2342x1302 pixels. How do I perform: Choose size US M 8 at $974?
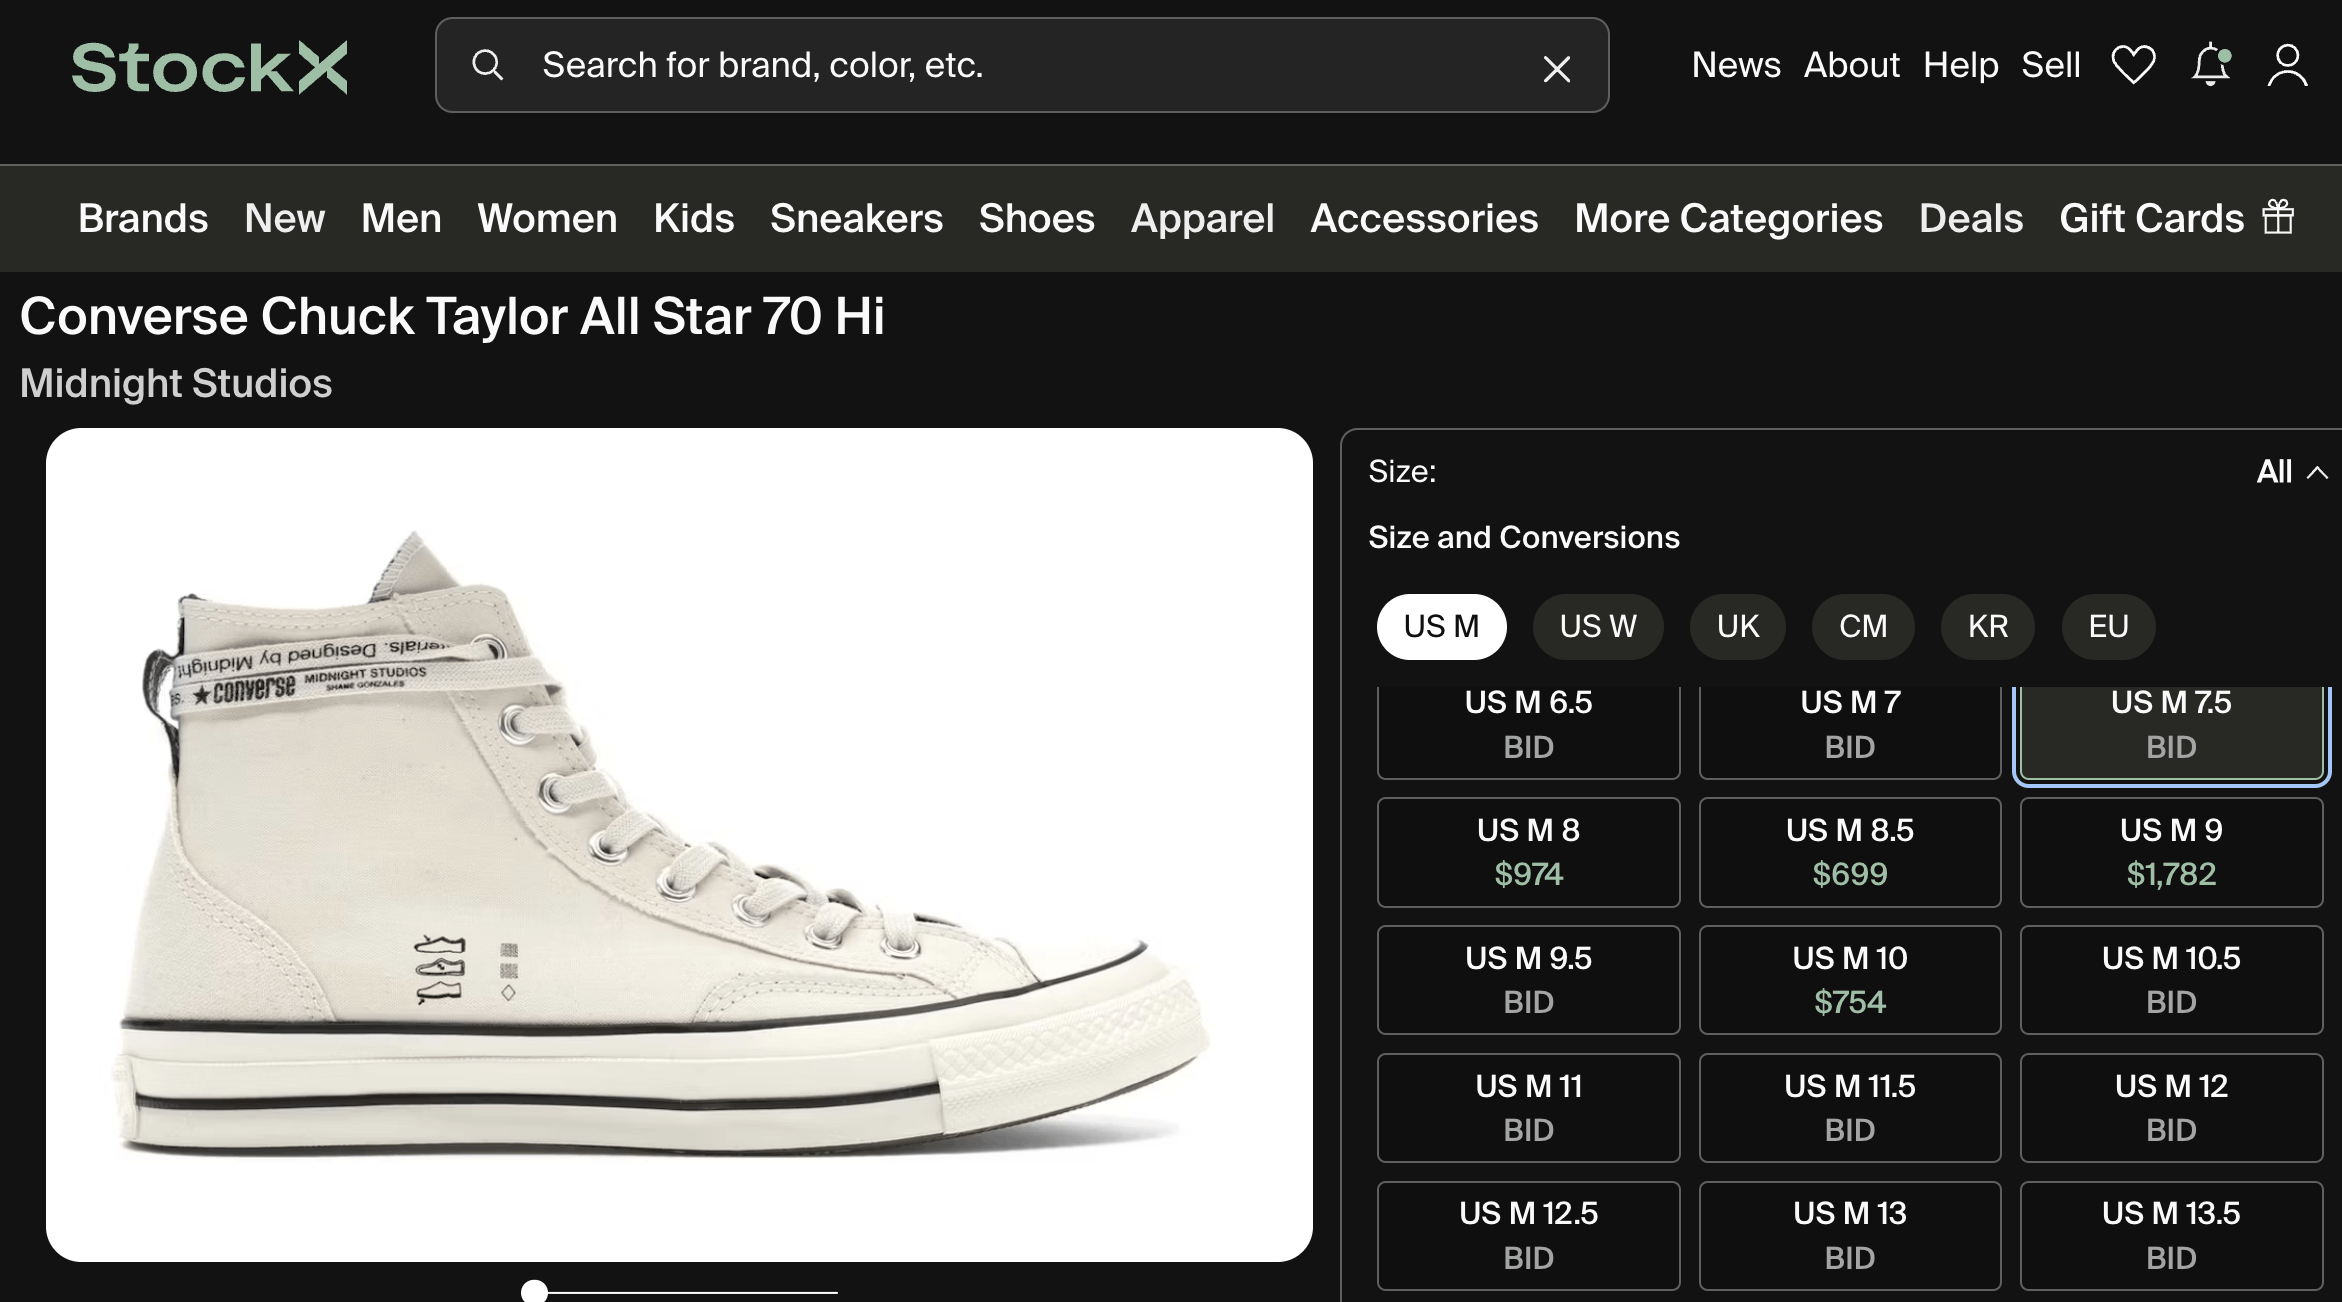pos(1528,852)
